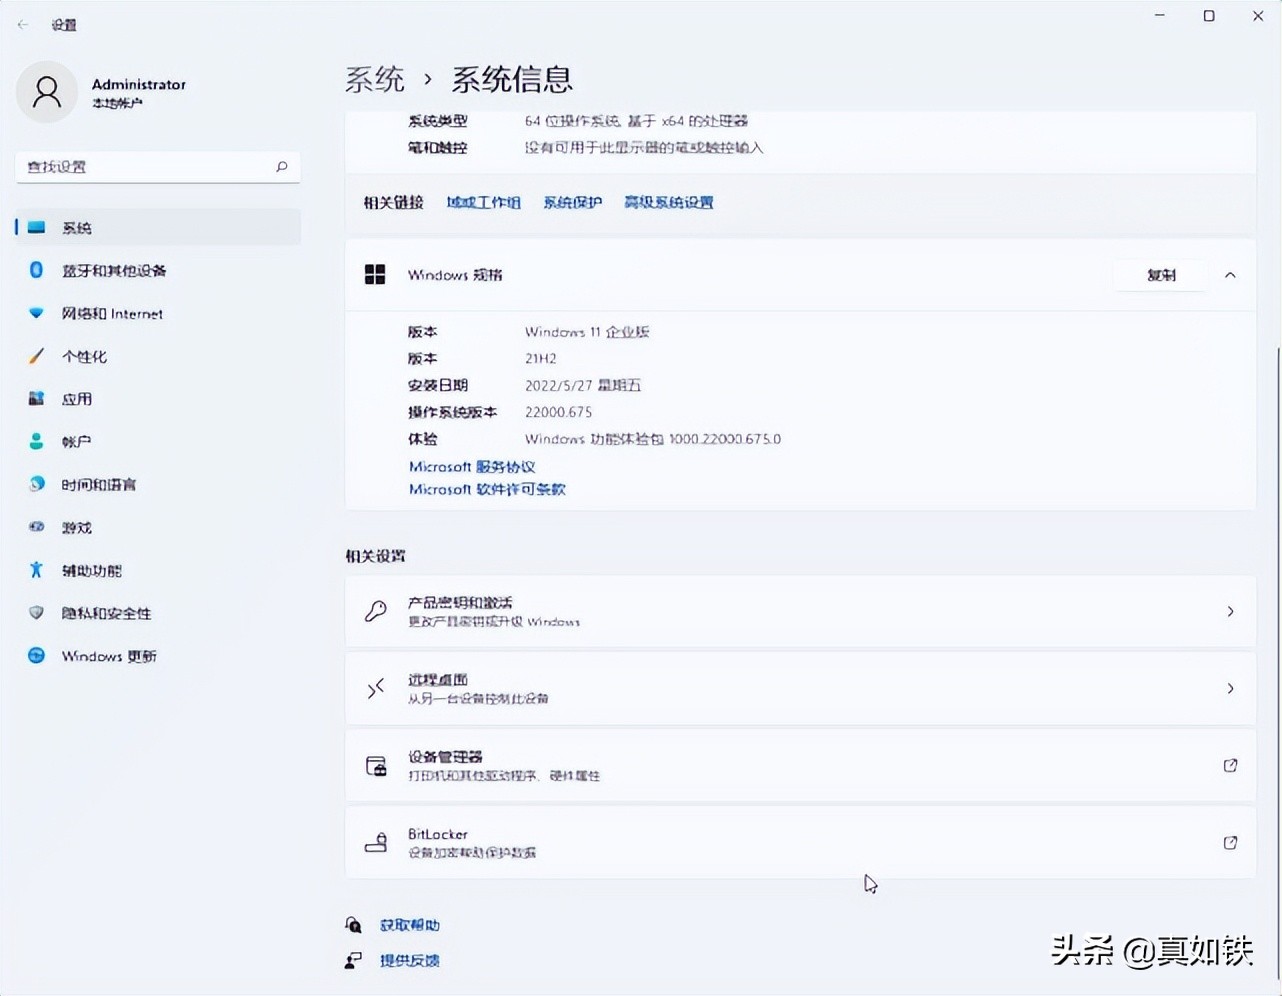Click inside the settings search field
This screenshot has height=996, width=1282.
click(x=157, y=167)
